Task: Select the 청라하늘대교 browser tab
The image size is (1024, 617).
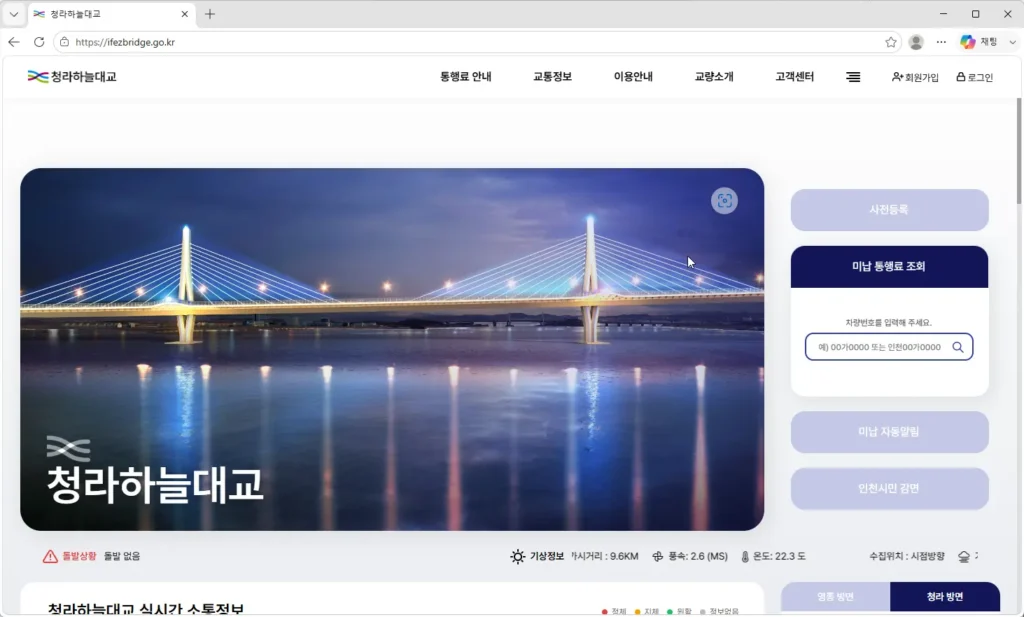Action: [x=111, y=14]
